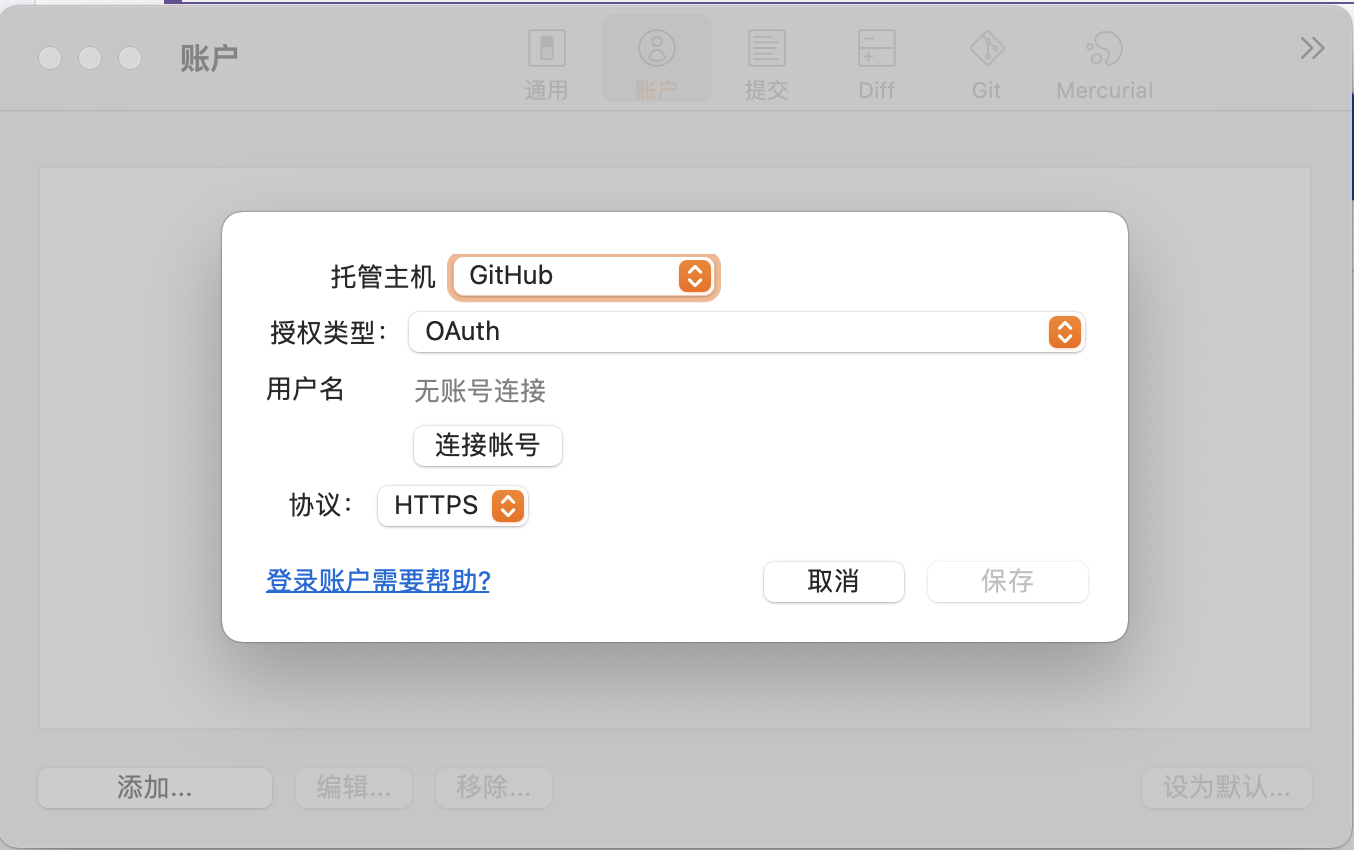
Task: Click the 移除... remove button
Action: point(494,787)
